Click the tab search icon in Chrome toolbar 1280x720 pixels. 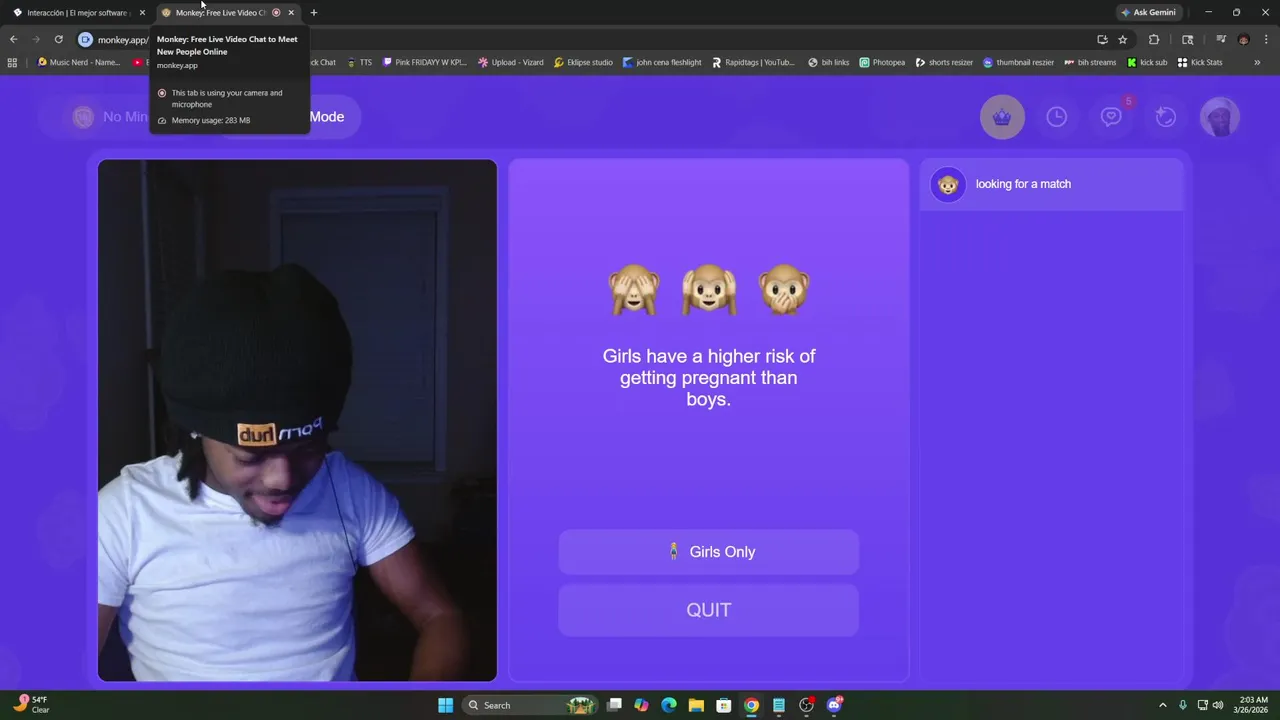(x=1187, y=39)
